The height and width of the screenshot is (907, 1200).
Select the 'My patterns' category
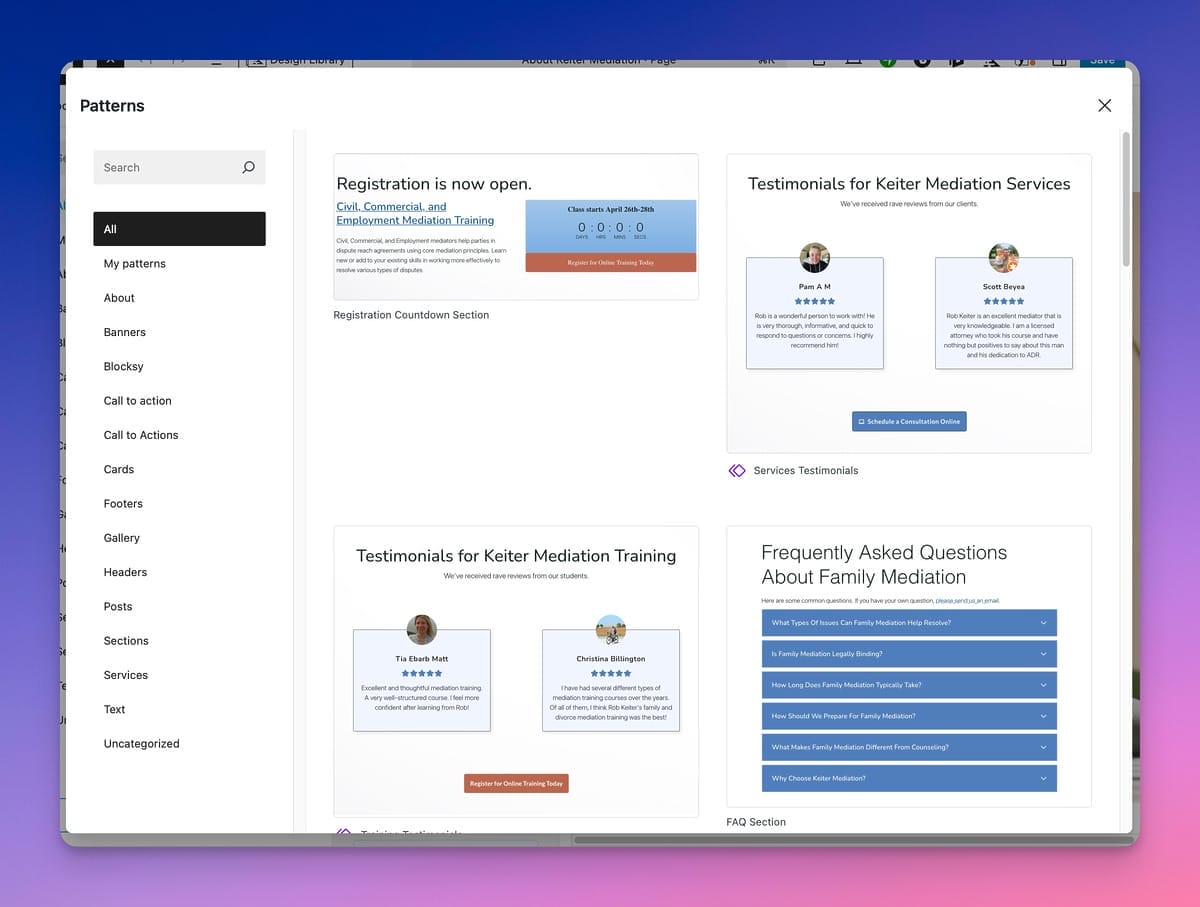click(135, 264)
